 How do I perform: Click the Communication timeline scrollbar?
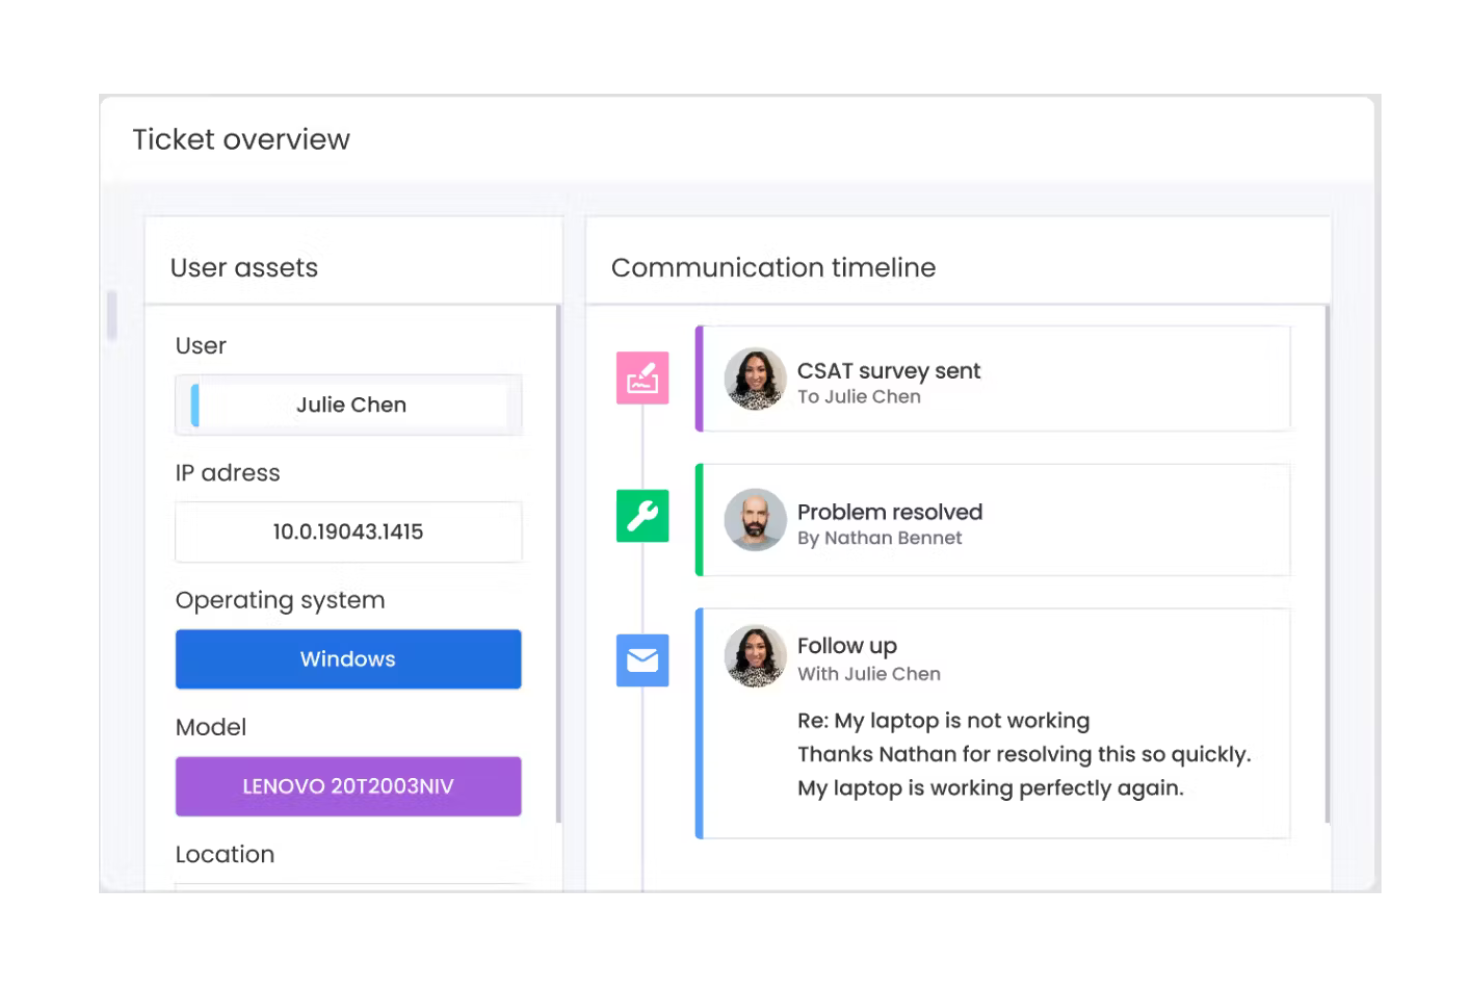pyautogui.click(x=1327, y=564)
